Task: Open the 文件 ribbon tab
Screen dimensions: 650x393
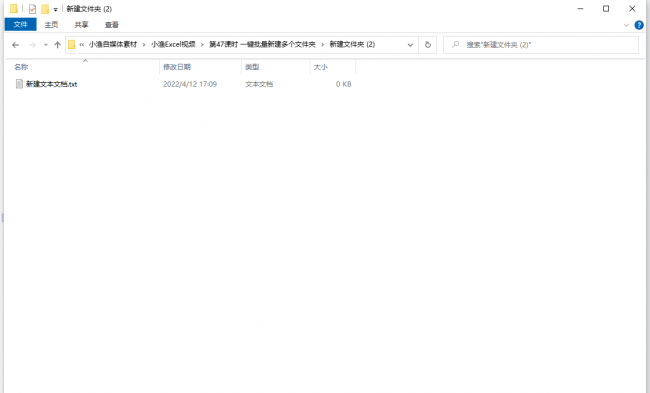Action: (20, 24)
